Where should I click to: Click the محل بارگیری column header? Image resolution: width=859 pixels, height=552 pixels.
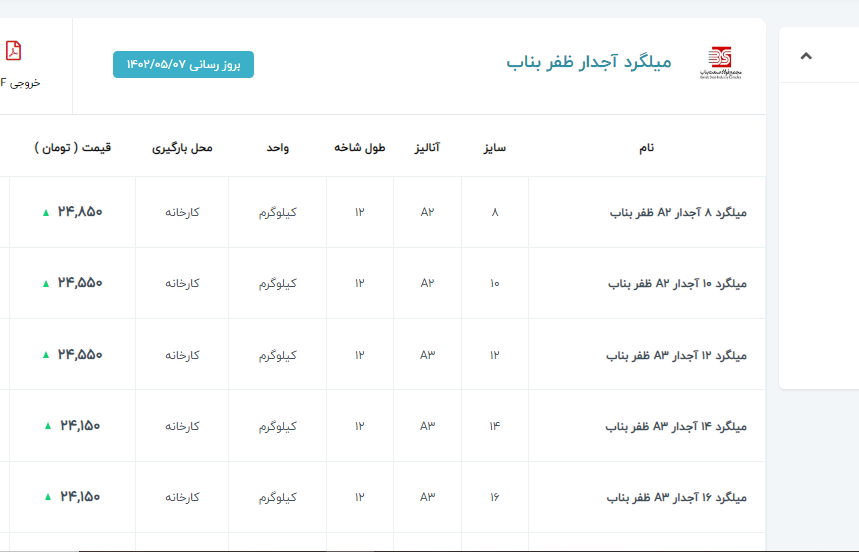(182, 148)
